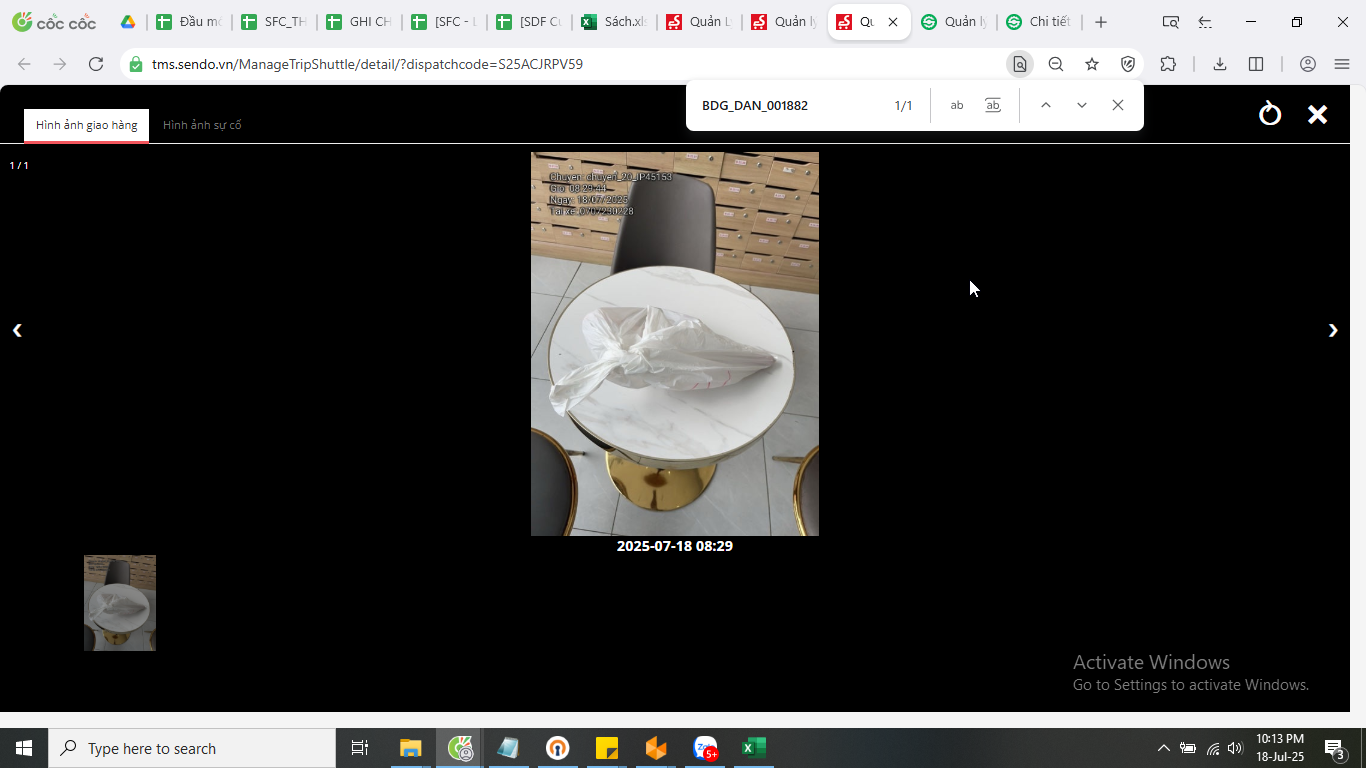Open the zoom-out magnifier in the address bar
Image resolution: width=1366 pixels, height=768 pixels.
(x=1056, y=64)
